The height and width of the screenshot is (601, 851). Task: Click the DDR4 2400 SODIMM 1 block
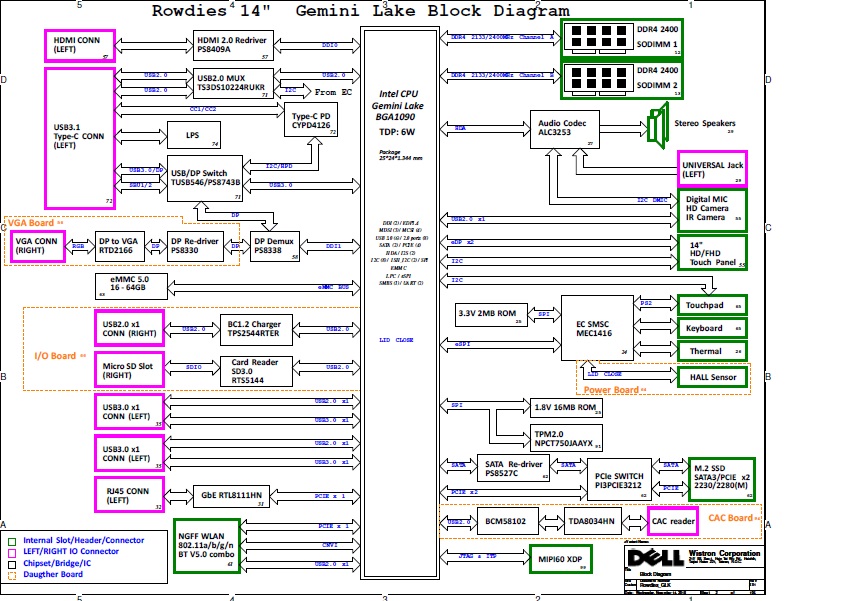(622, 37)
